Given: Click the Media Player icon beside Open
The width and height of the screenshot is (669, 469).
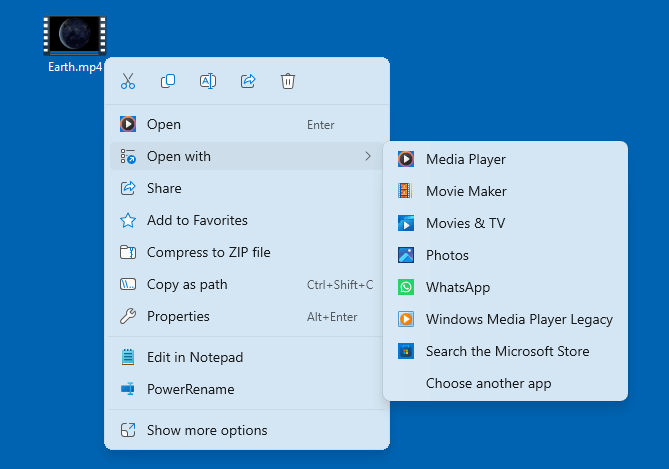Looking at the screenshot, I should click(128, 124).
